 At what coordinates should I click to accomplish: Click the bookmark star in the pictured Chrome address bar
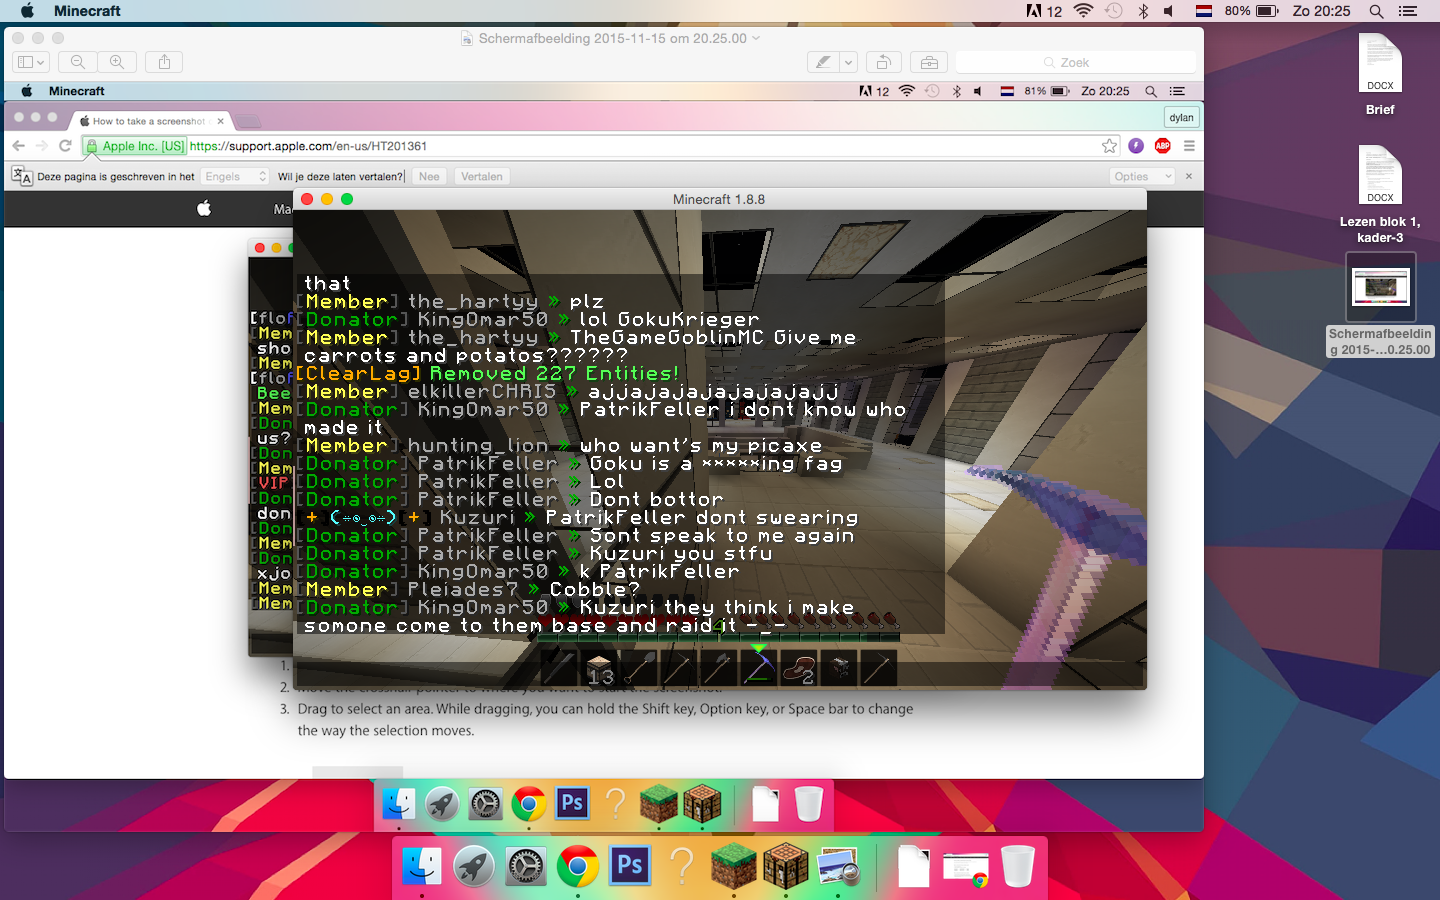coord(1109,146)
